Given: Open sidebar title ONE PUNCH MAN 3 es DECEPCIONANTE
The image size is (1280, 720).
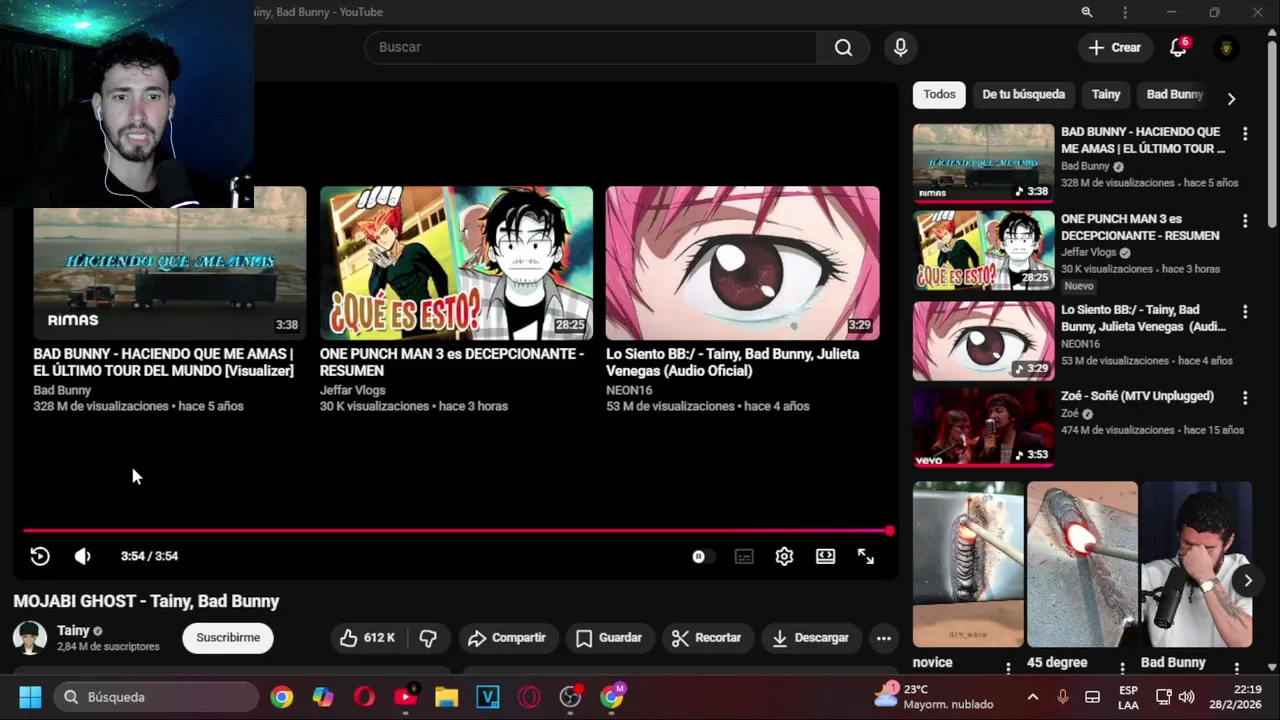Looking at the screenshot, I should [x=1140, y=227].
